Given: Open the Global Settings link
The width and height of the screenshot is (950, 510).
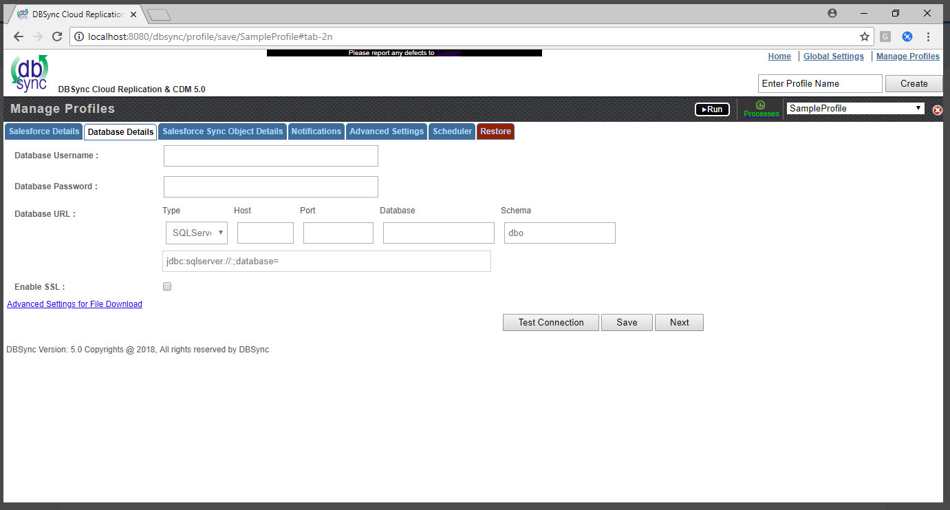Looking at the screenshot, I should click(833, 56).
